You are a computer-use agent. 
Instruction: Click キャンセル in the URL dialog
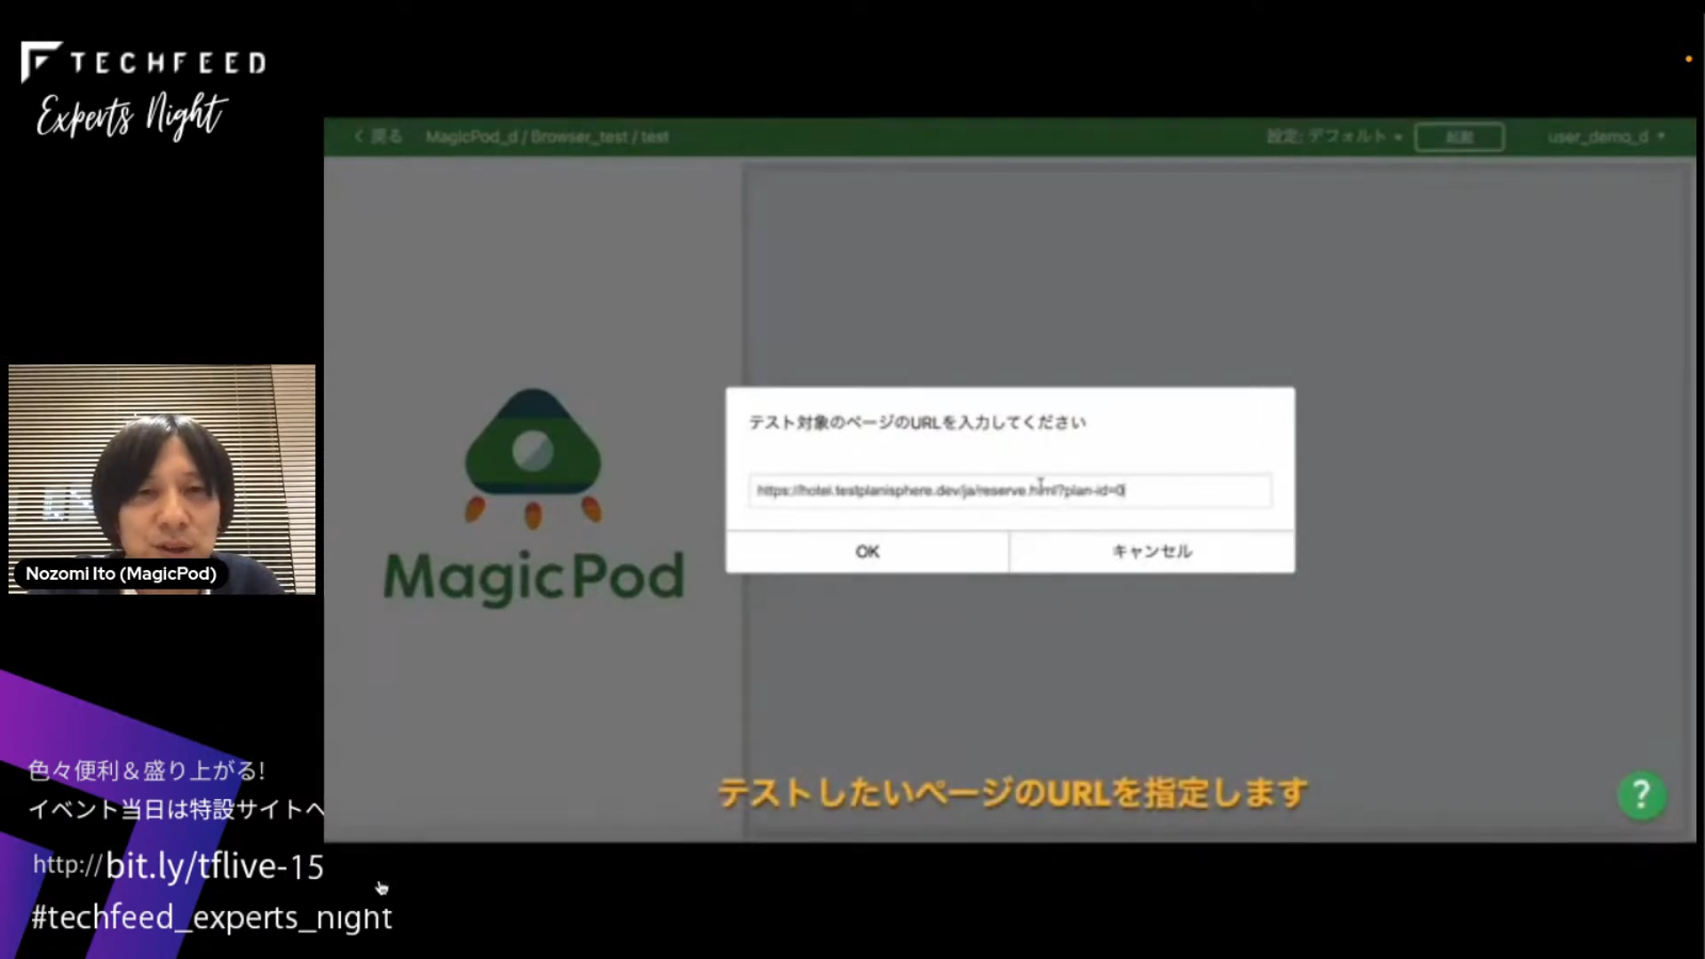pyautogui.click(x=1152, y=551)
